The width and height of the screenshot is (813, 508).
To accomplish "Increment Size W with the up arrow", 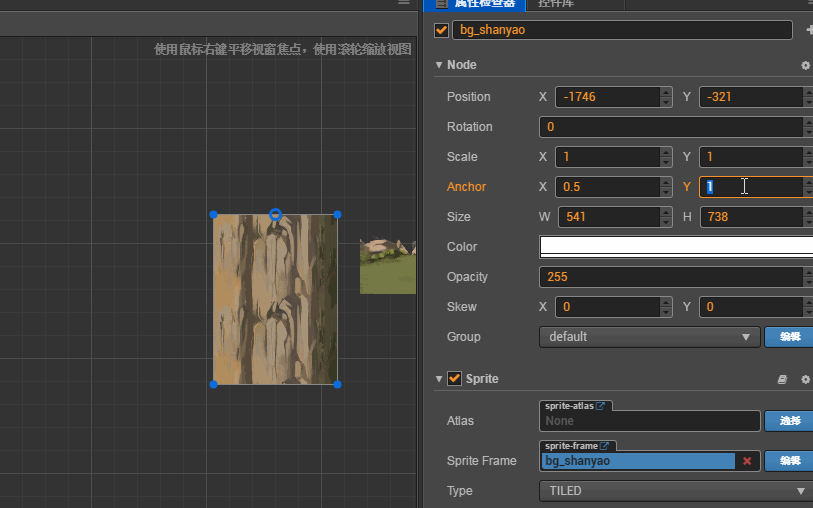I will coord(666,212).
